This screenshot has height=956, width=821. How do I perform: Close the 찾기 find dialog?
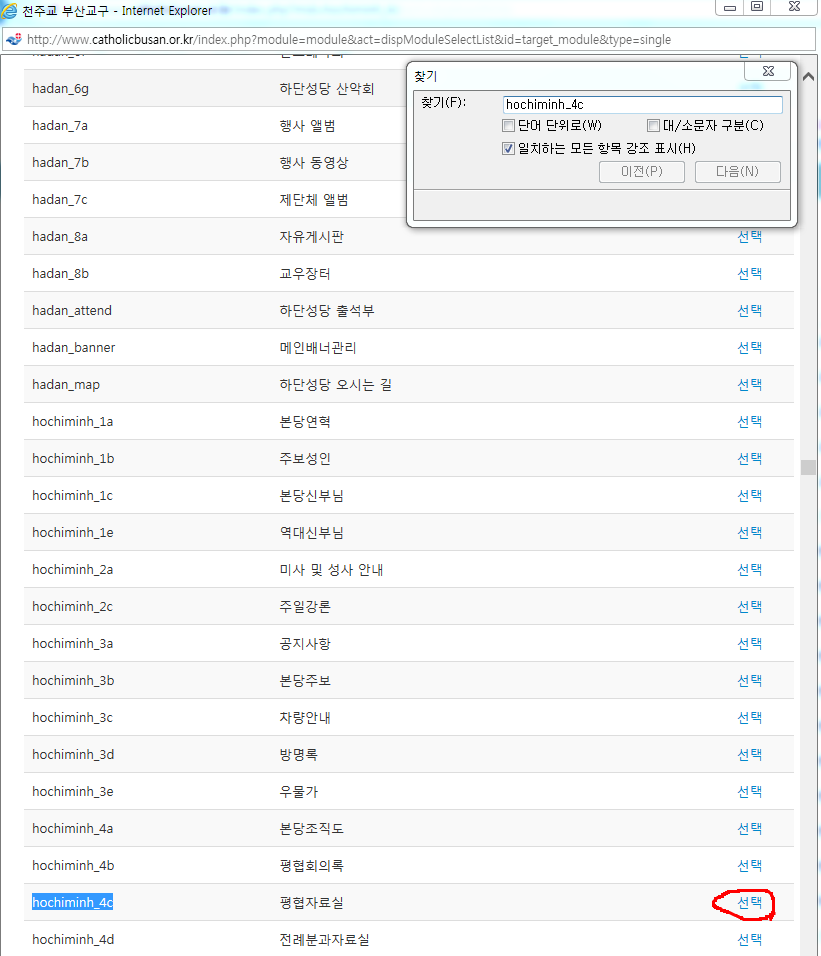point(768,72)
